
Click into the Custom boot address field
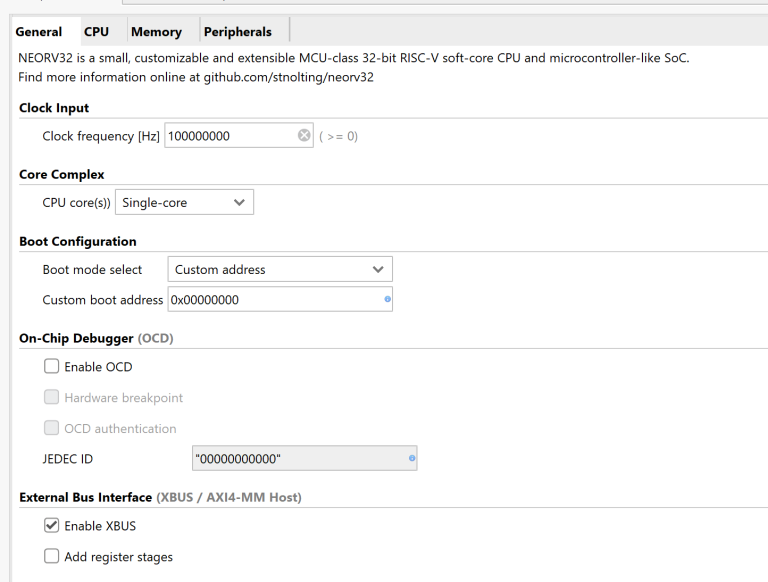tap(270, 300)
